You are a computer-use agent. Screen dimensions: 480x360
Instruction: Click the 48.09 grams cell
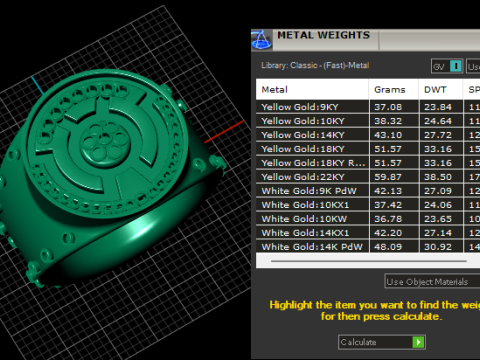point(394,247)
